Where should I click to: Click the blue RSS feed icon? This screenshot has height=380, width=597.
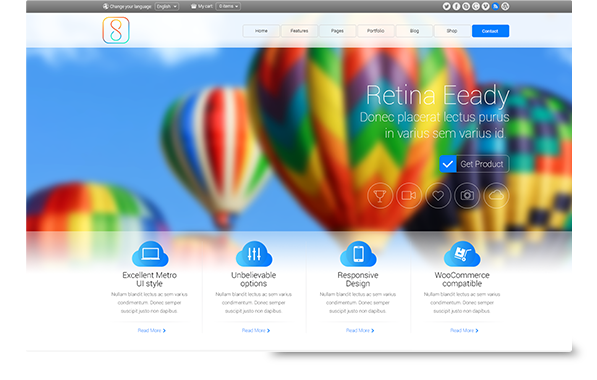(x=495, y=6)
